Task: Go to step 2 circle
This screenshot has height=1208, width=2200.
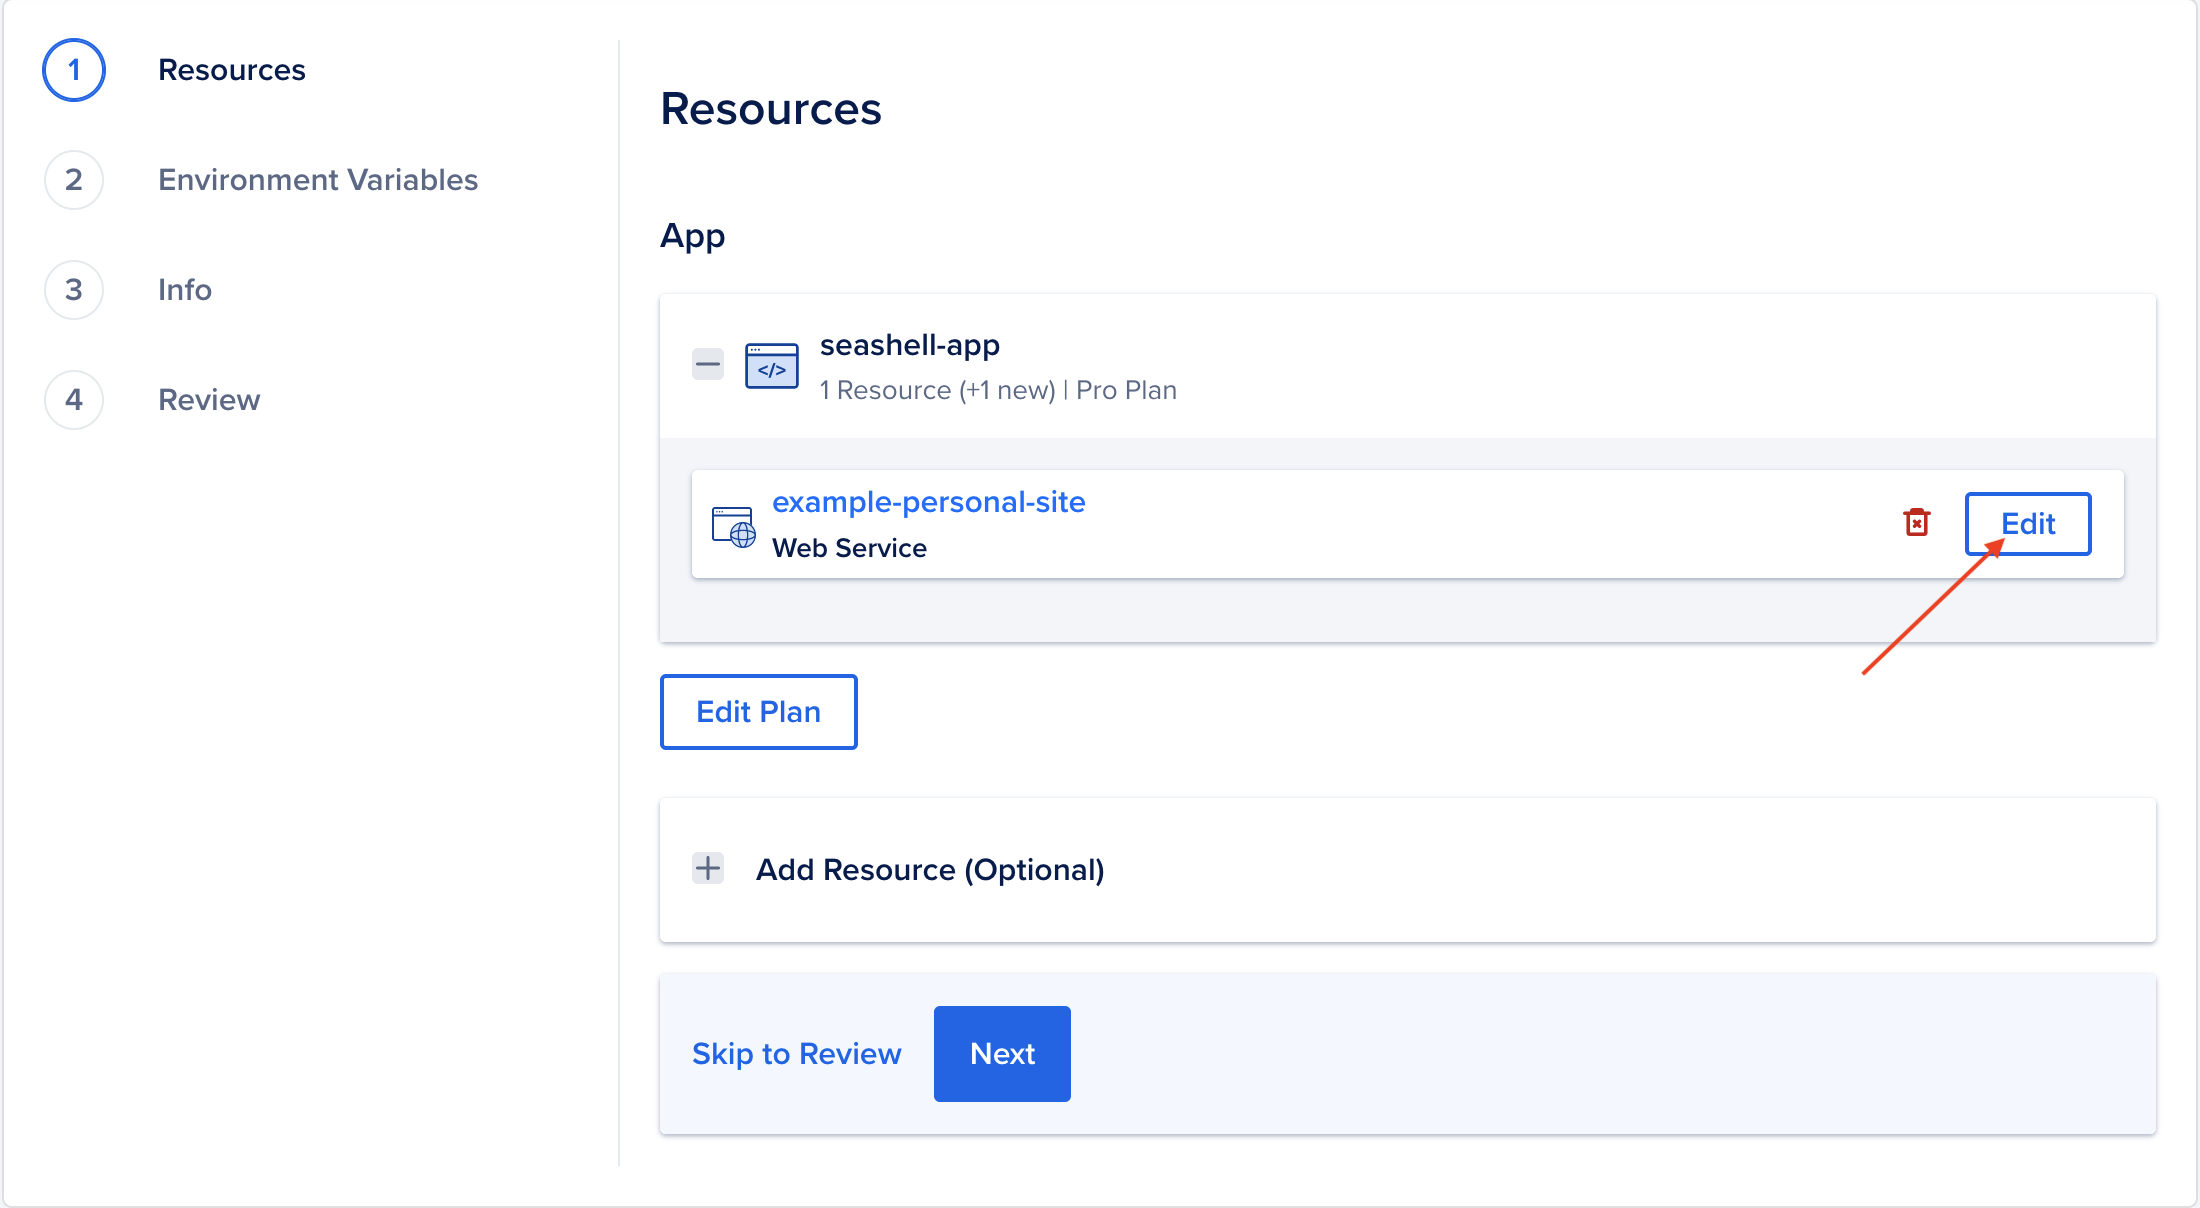Action: pyautogui.click(x=74, y=180)
